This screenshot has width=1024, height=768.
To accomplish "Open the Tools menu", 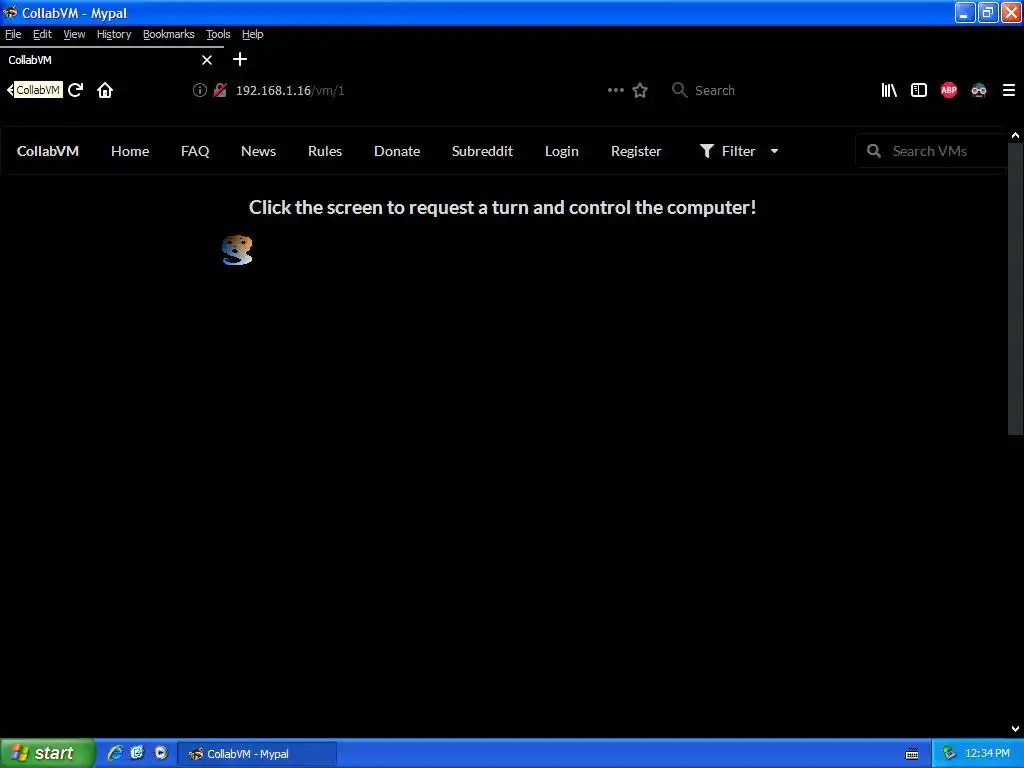I will tap(218, 34).
